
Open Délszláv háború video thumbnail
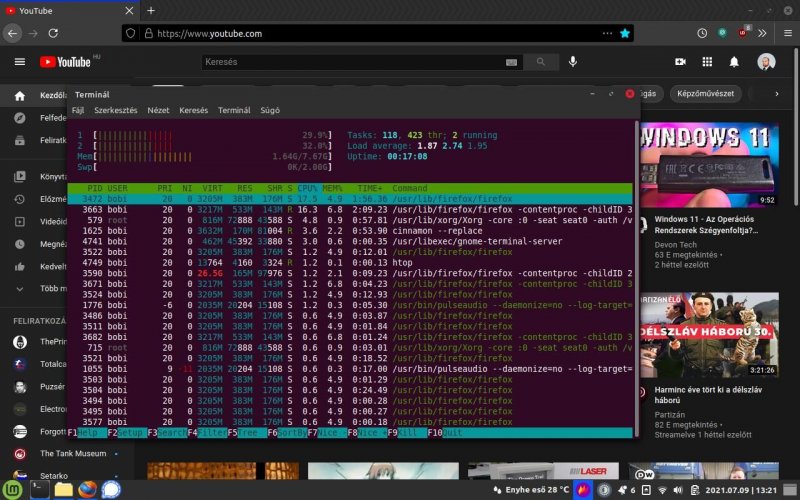[710, 335]
